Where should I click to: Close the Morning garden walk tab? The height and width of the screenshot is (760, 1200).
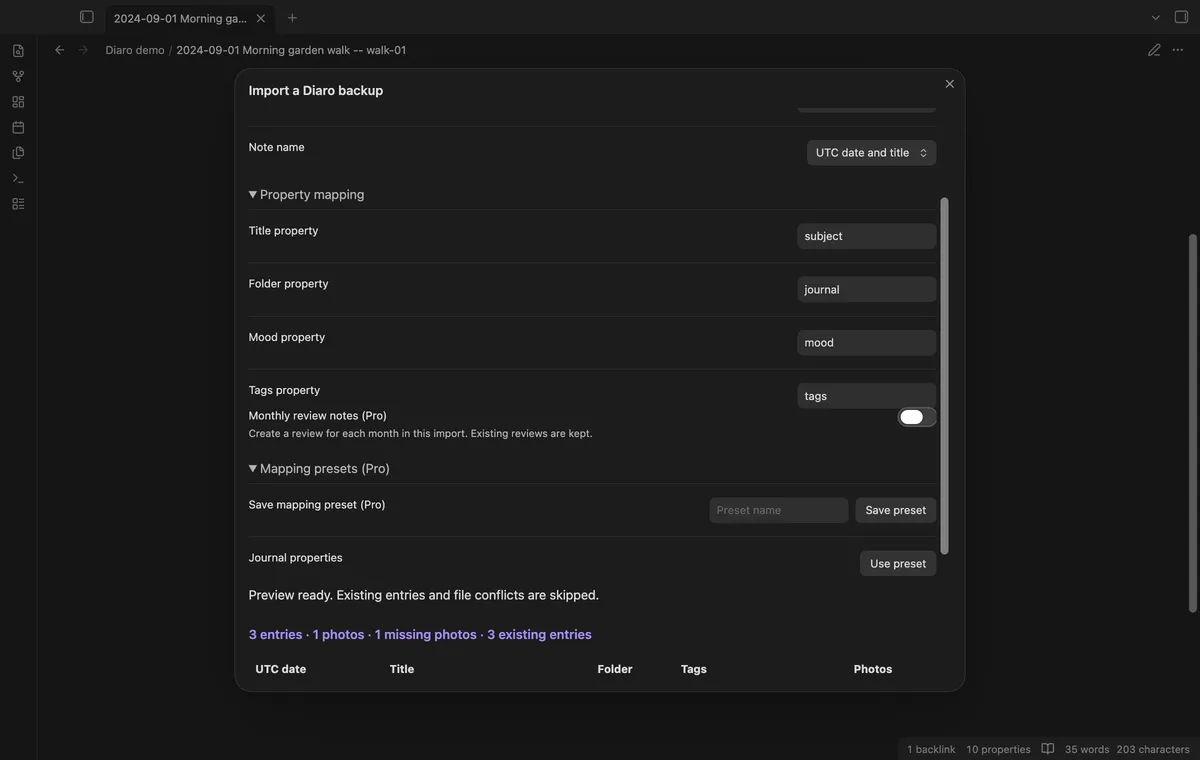(x=261, y=18)
